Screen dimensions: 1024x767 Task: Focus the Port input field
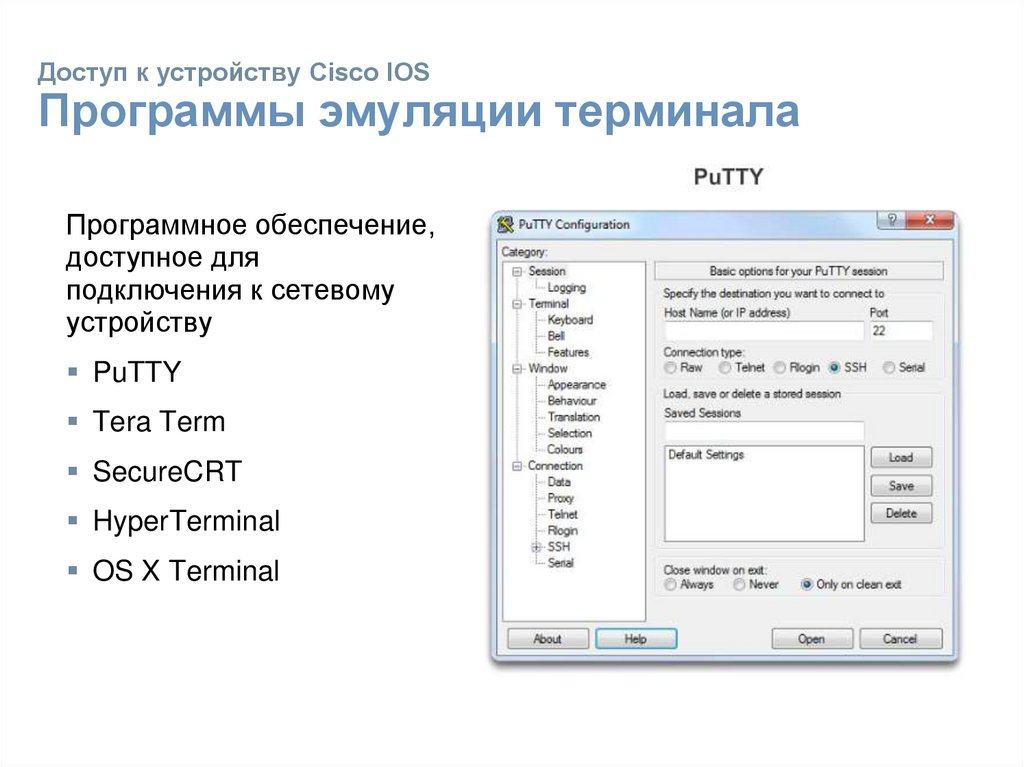point(901,331)
